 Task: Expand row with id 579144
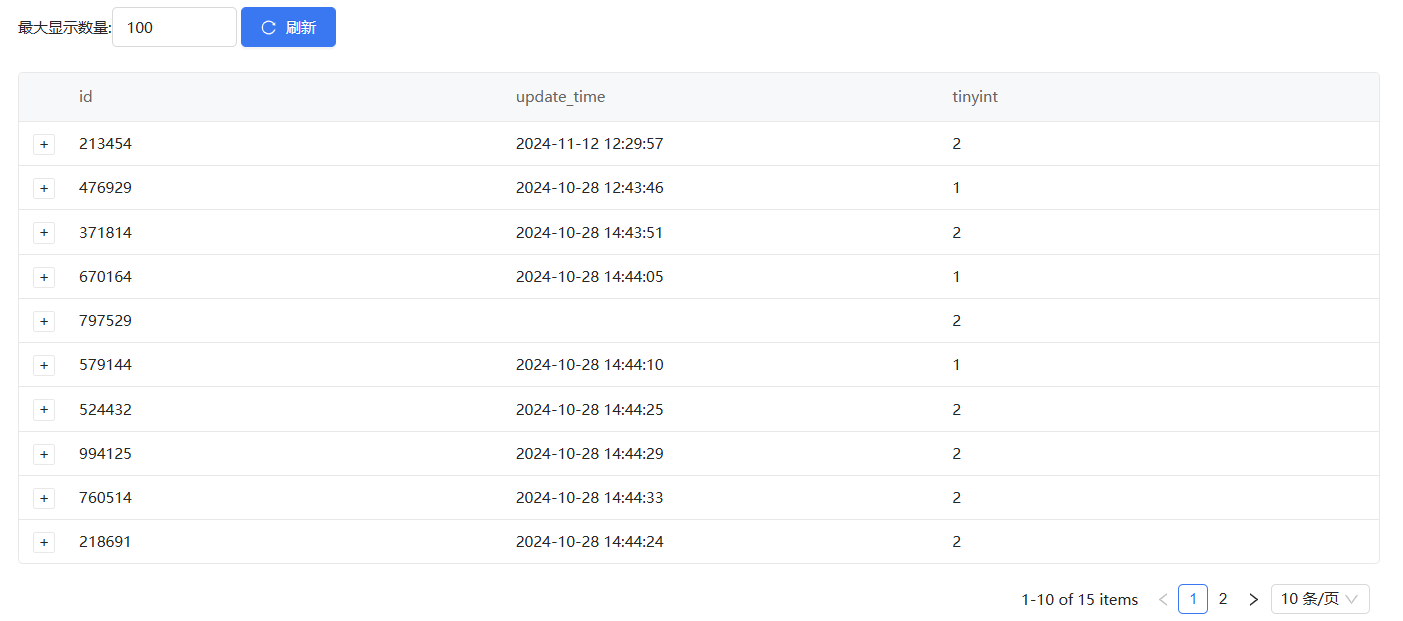coord(44,365)
